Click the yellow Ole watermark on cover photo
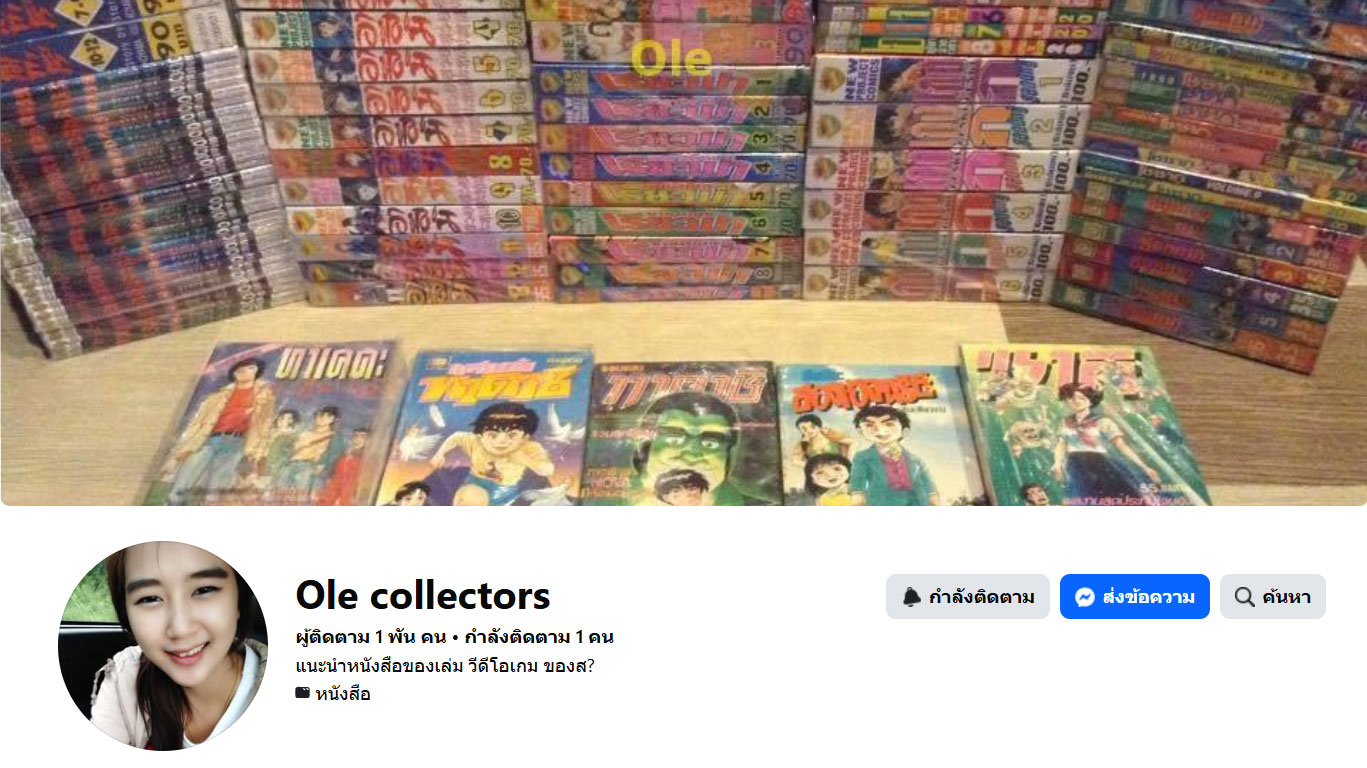The width and height of the screenshot is (1367, 768). click(671, 60)
